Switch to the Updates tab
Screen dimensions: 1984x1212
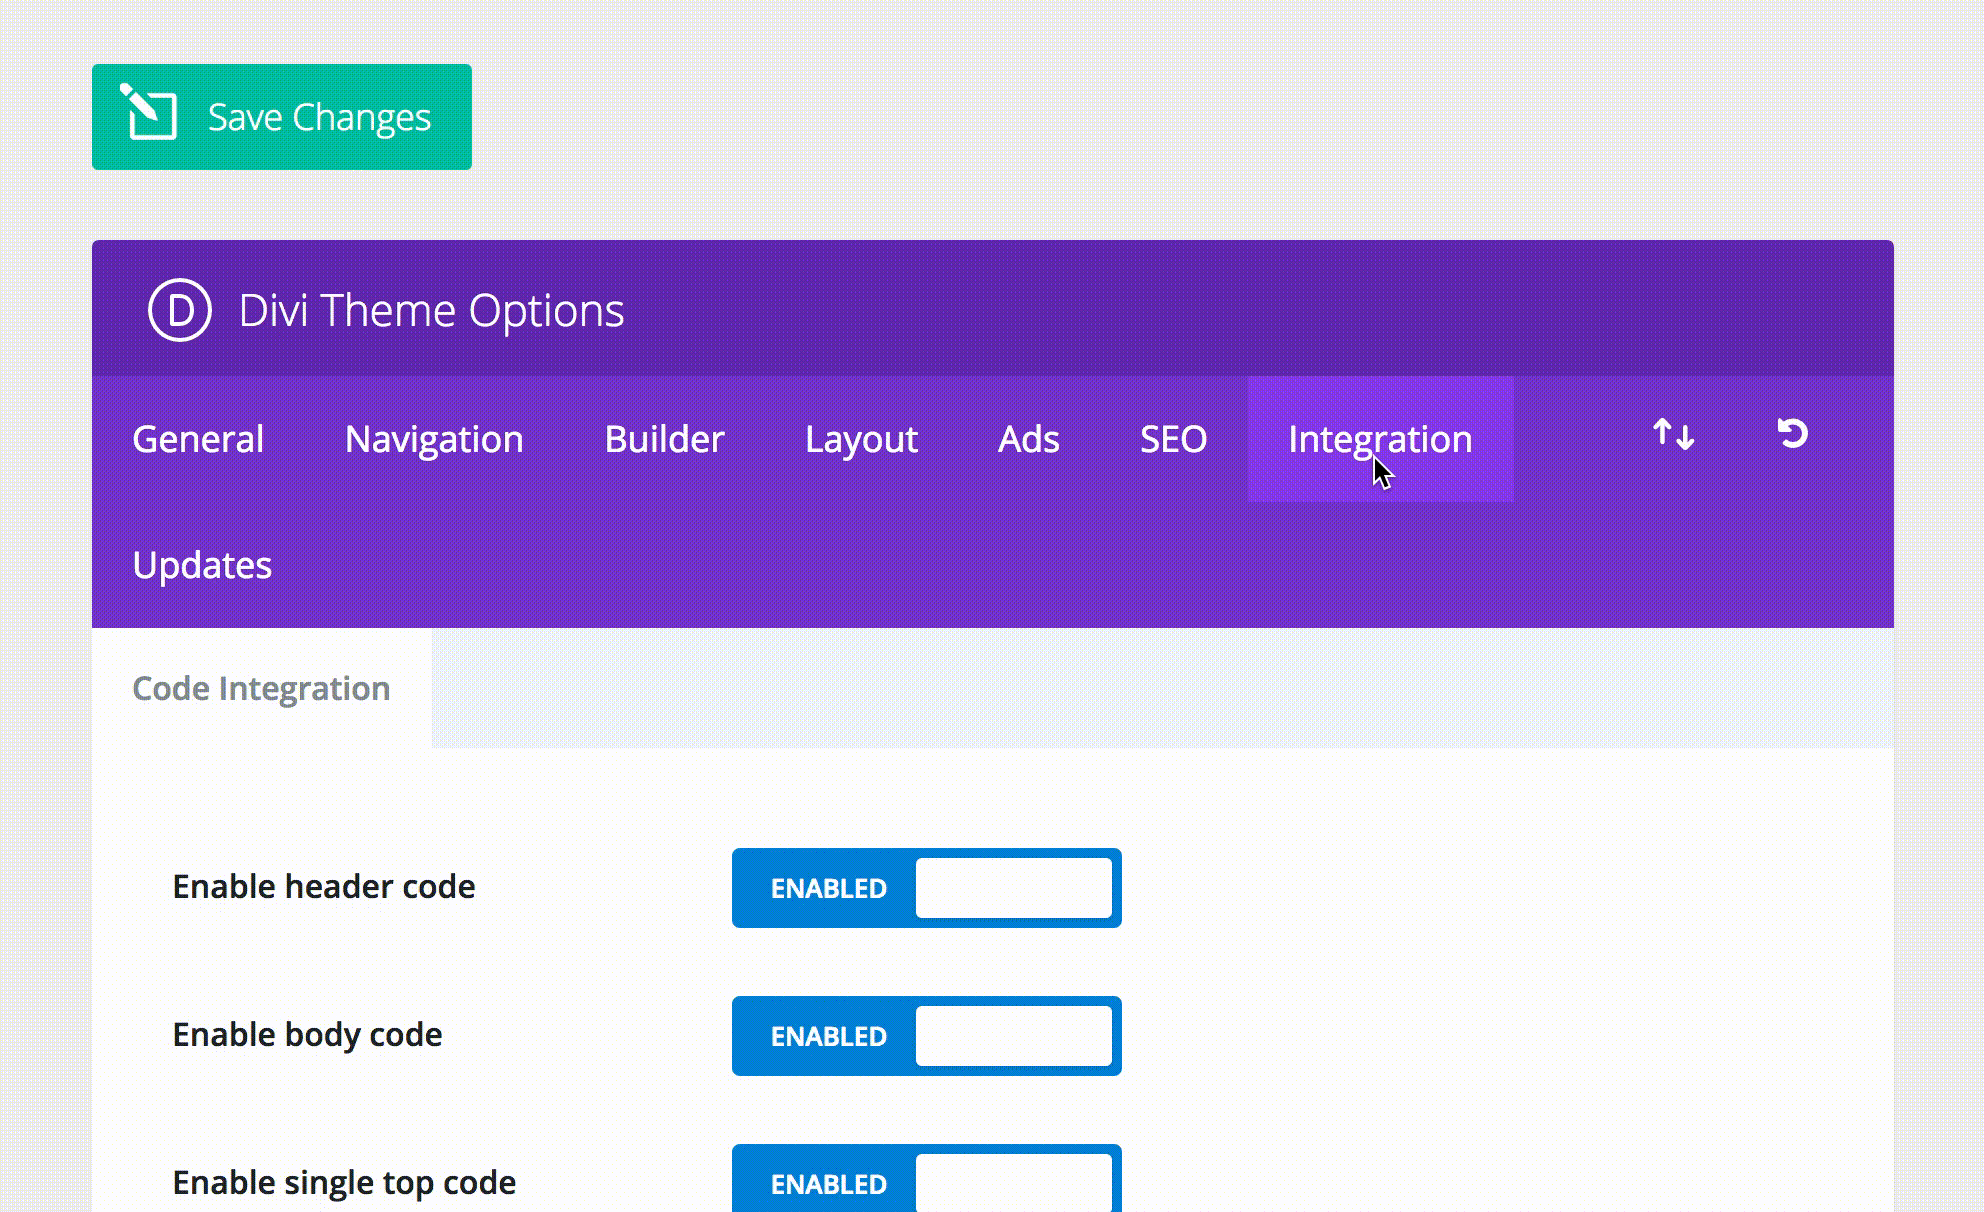click(x=202, y=565)
